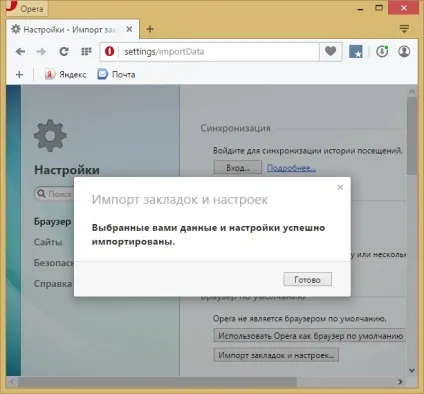
Task: Maximize the Opera window
Action: (379, 8)
